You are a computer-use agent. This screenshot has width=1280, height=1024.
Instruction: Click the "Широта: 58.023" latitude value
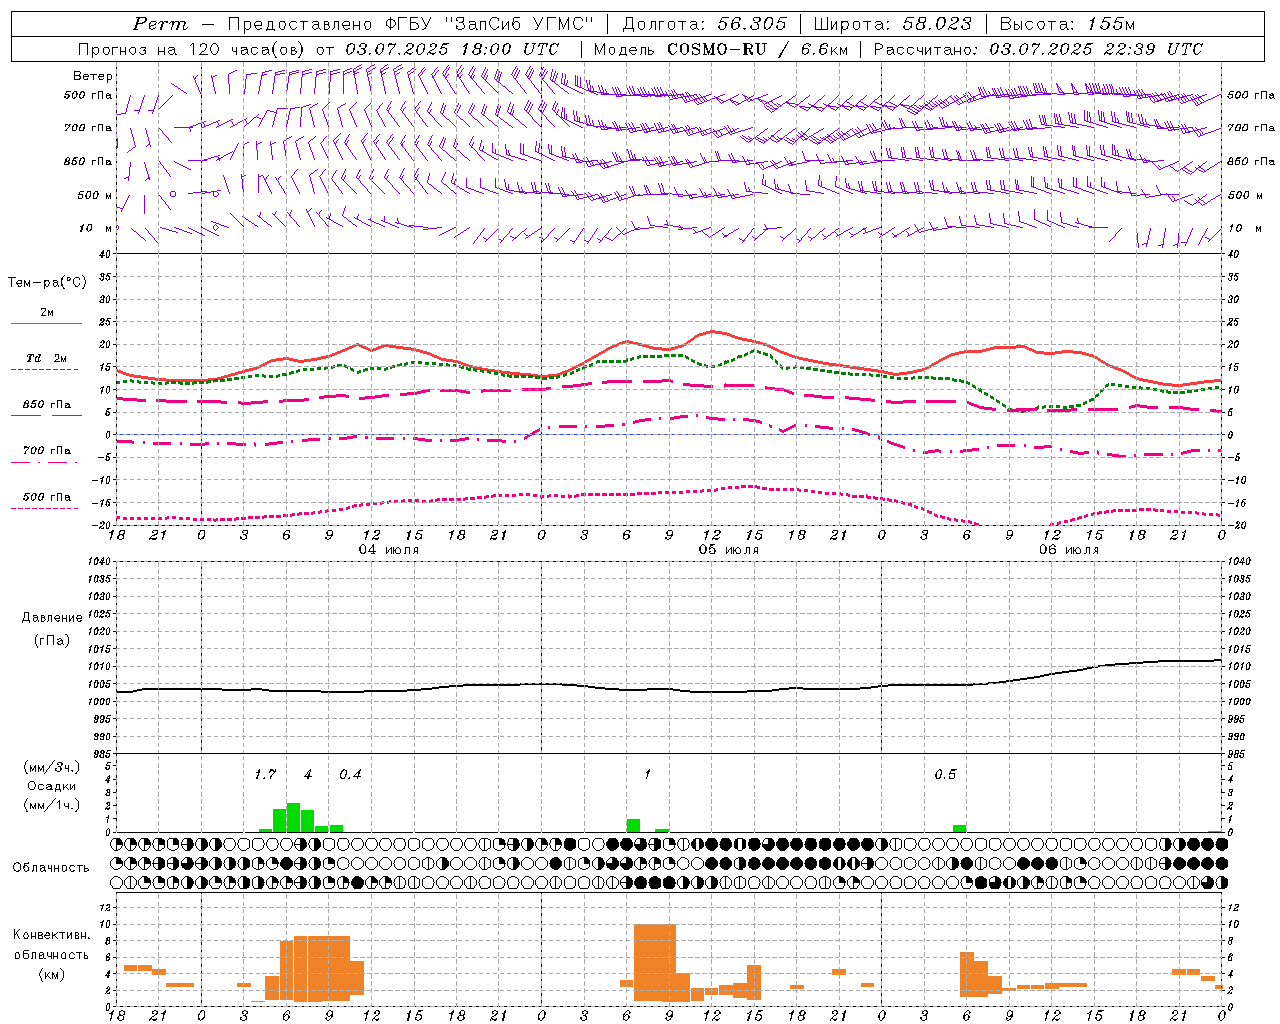click(x=892, y=24)
